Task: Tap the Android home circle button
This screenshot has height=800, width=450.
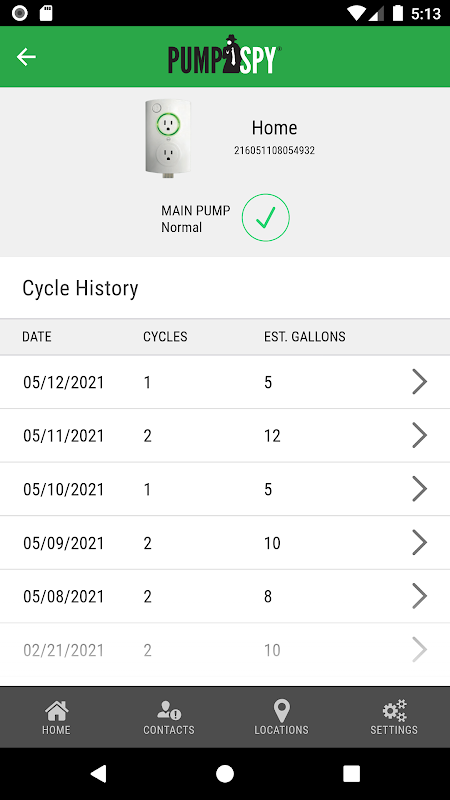Action: (225, 773)
